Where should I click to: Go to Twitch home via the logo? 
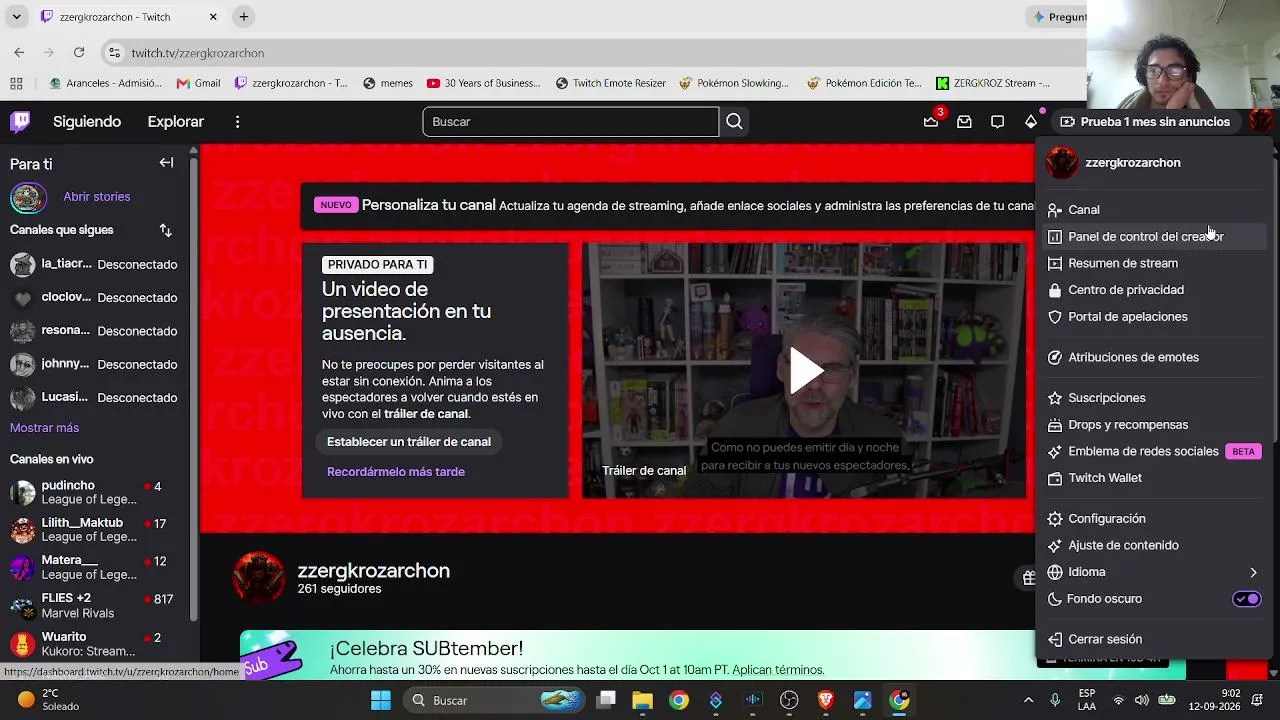point(20,122)
